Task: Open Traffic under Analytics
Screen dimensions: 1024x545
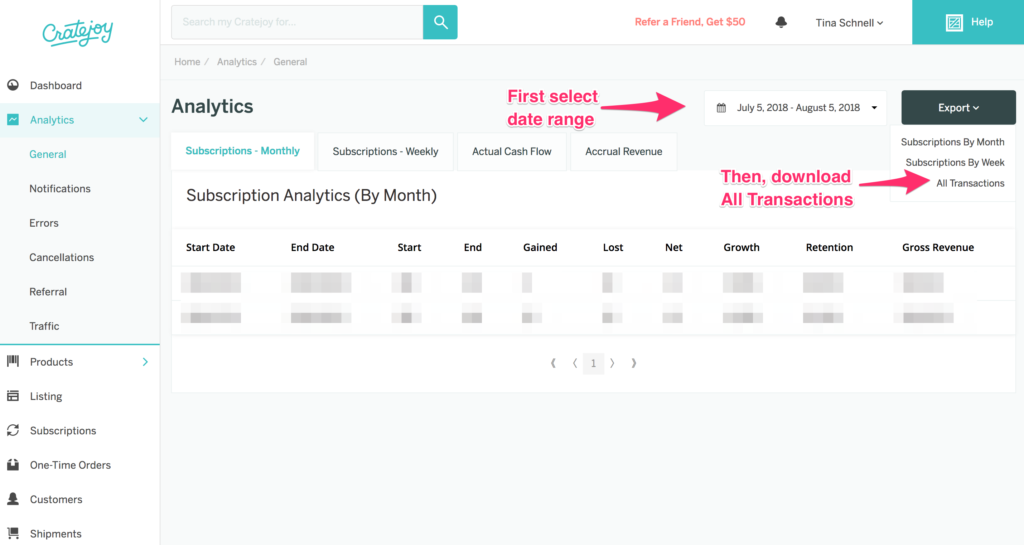Action: point(44,326)
